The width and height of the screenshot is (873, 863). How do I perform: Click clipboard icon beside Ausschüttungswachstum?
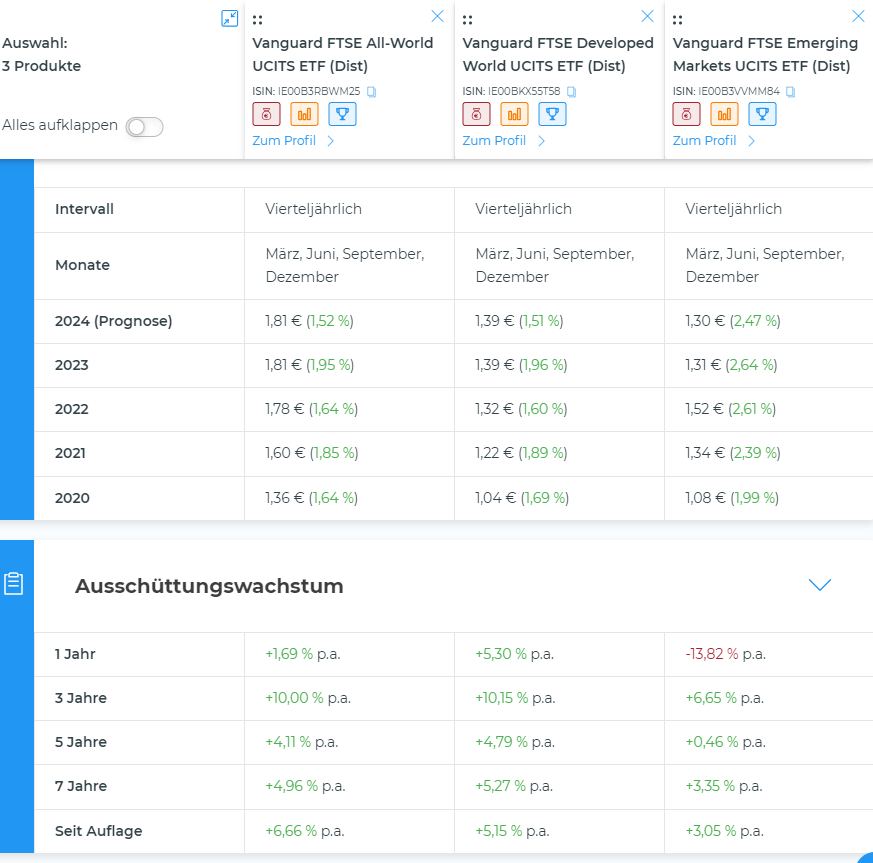[14, 584]
